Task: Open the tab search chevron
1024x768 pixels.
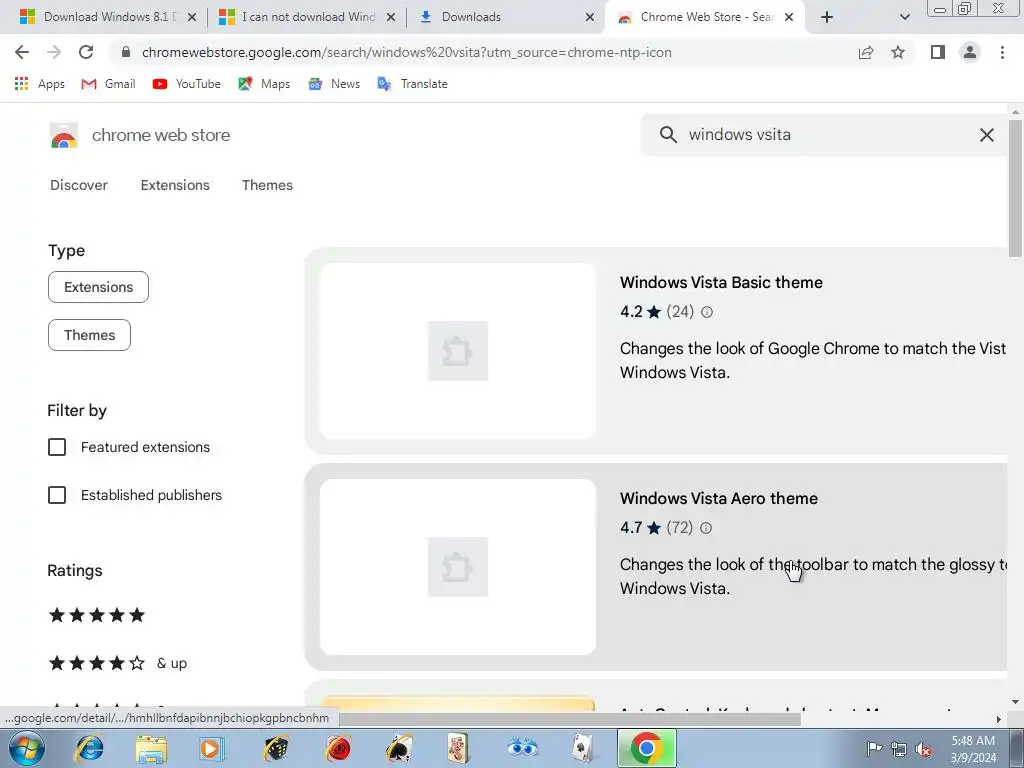Action: (x=904, y=17)
